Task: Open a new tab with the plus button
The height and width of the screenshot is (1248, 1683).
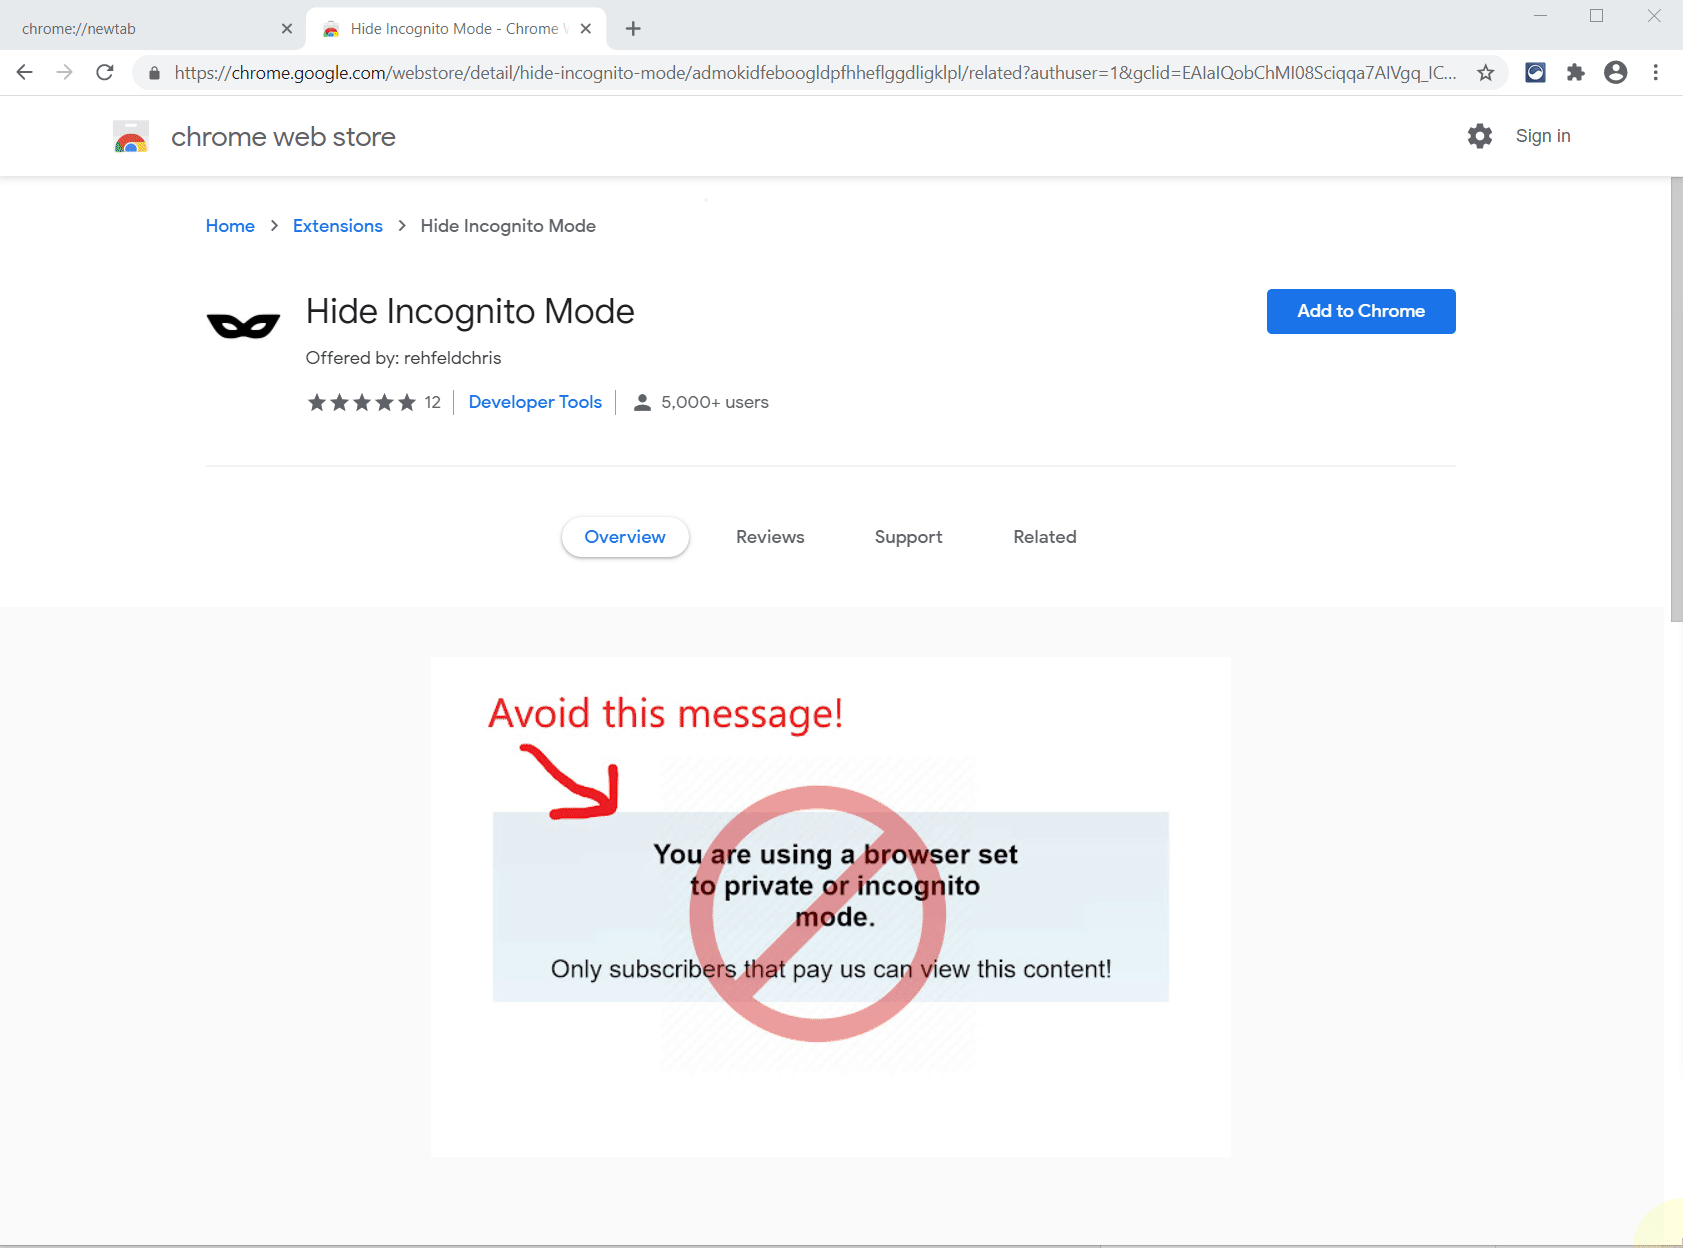Action: (633, 29)
